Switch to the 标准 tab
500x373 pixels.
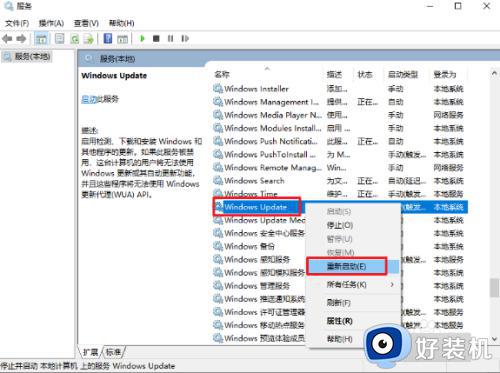click(x=114, y=352)
